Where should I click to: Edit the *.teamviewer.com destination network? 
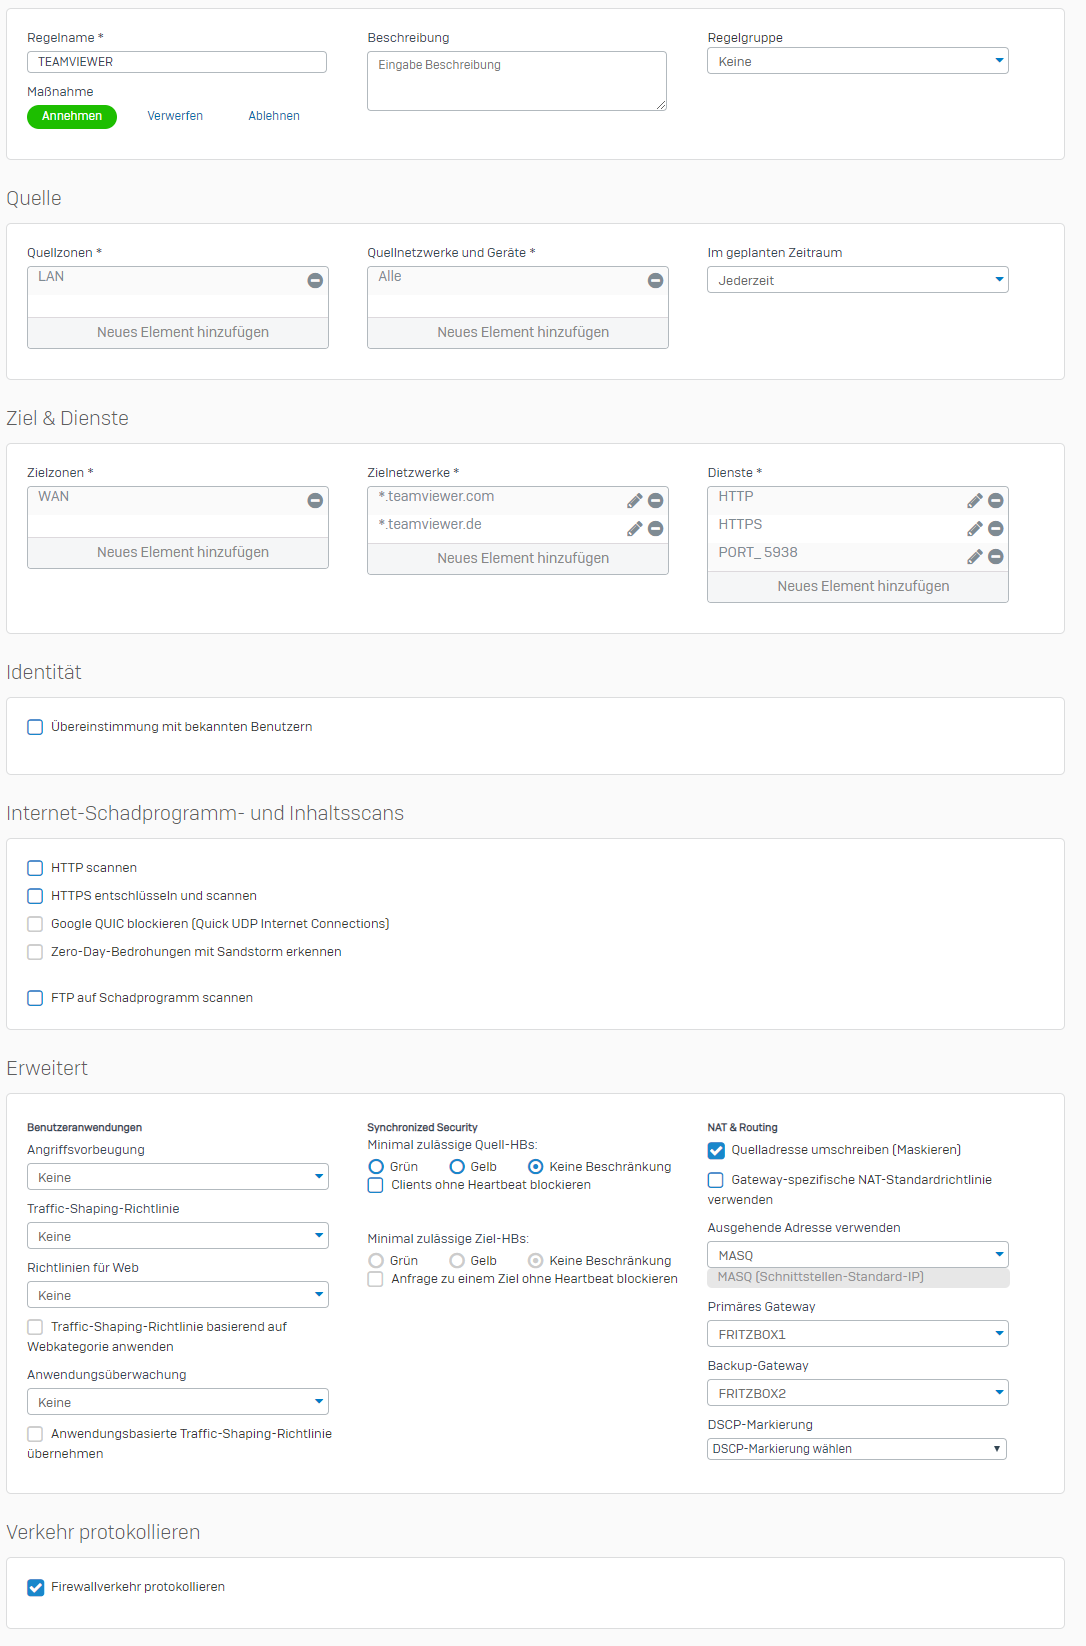coord(634,501)
